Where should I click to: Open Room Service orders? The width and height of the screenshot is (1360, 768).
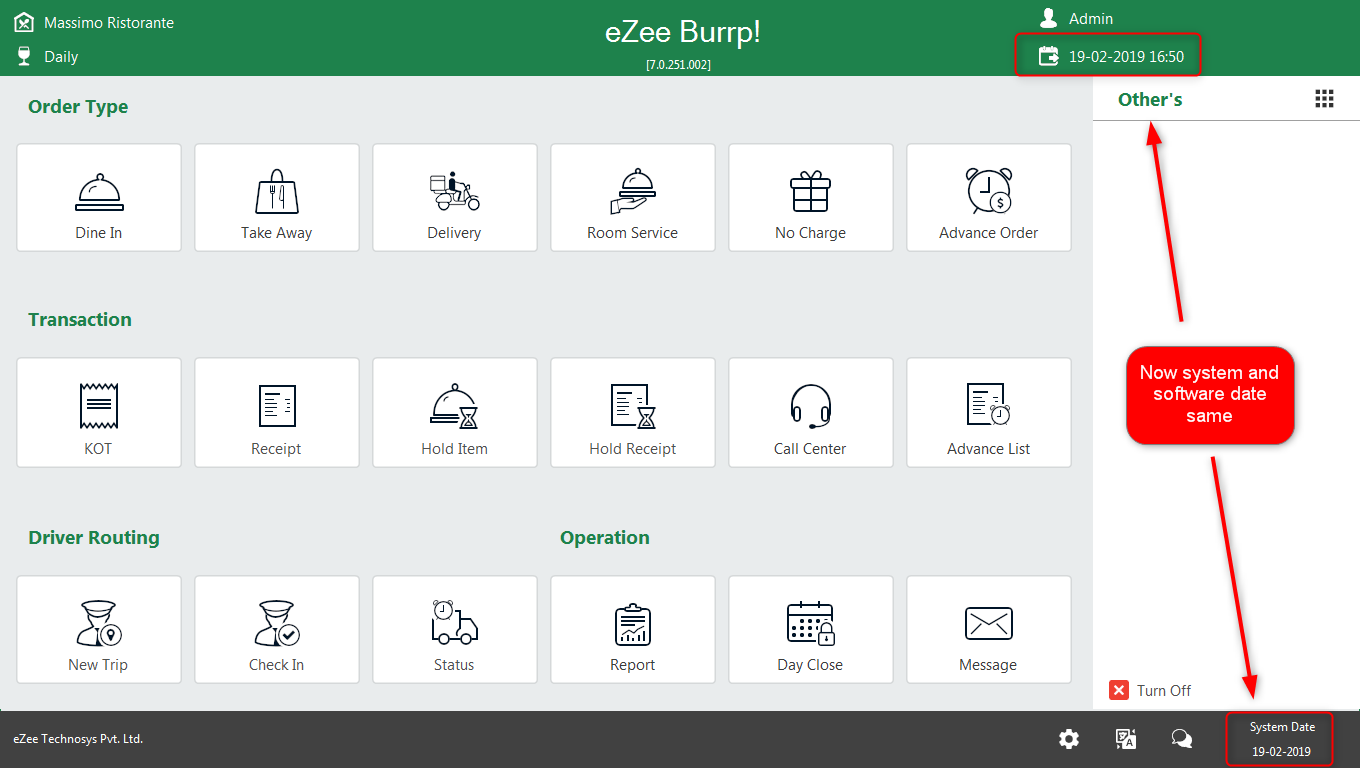[633, 197]
